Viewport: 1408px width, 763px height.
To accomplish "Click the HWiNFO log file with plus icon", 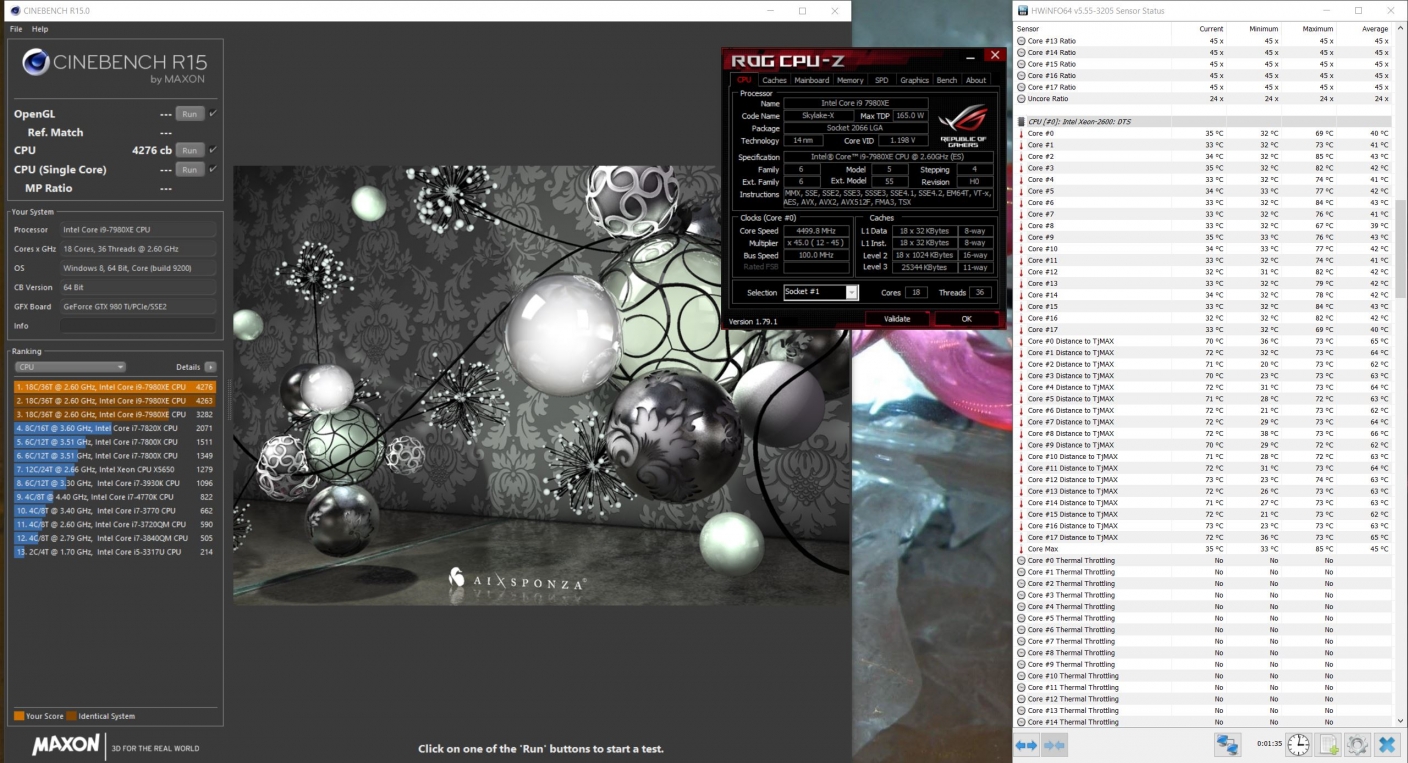I will click(1328, 745).
